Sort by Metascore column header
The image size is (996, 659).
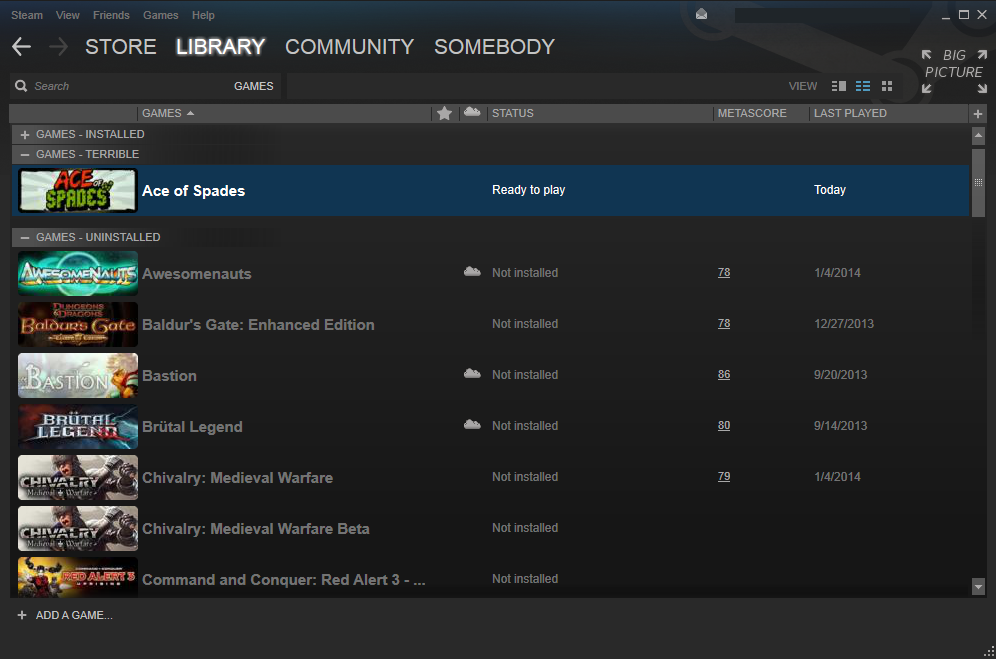tap(760, 113)
